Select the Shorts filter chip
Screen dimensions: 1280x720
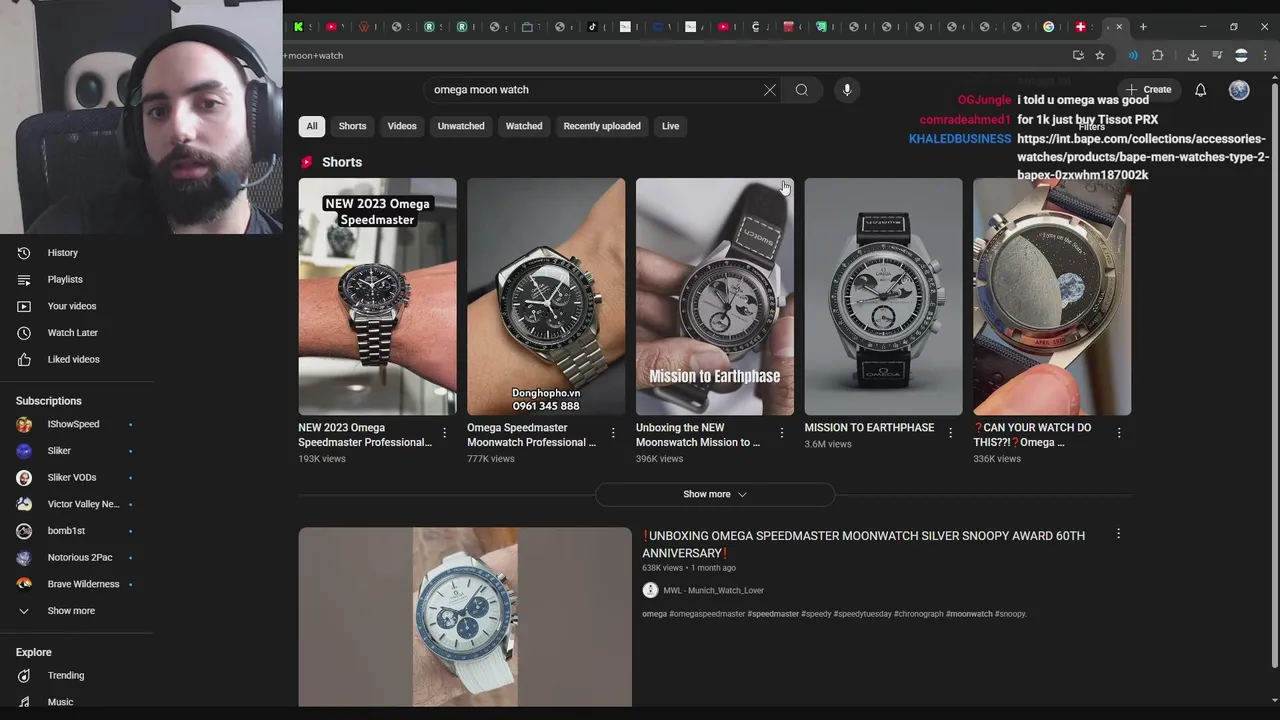[352, 126]
